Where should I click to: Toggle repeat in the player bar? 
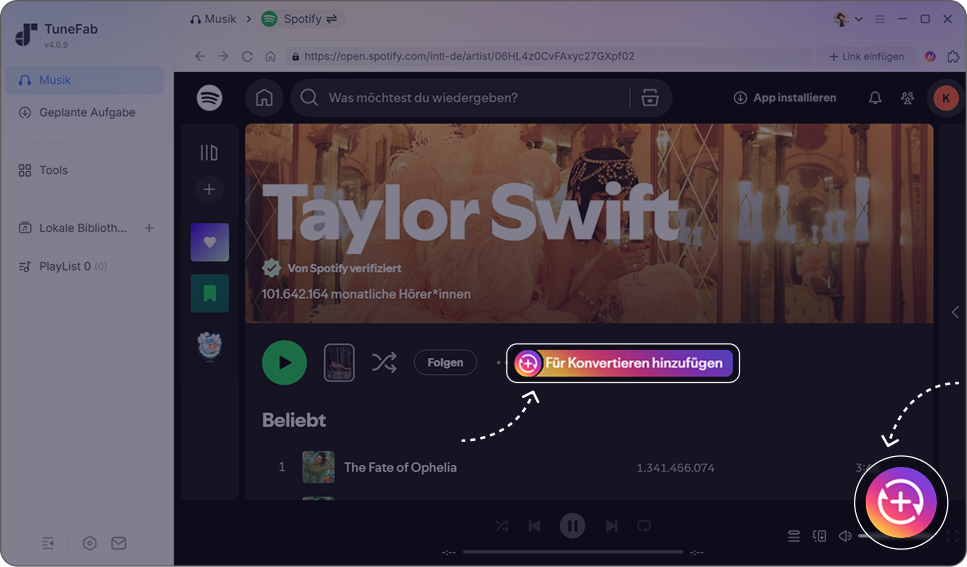644,526
